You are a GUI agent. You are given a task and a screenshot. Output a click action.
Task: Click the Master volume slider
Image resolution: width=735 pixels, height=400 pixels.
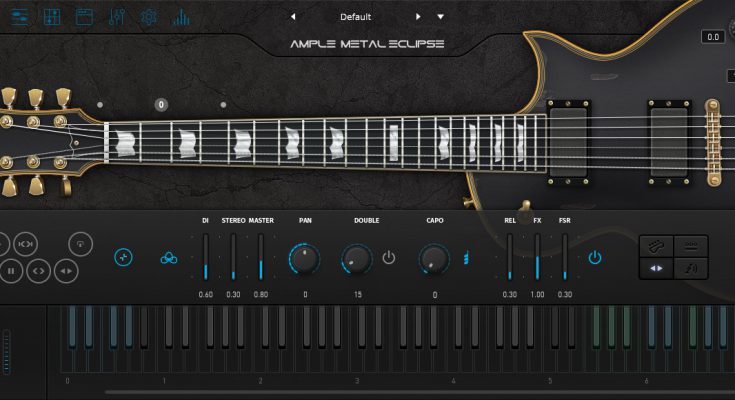click(x=261, y=258)
